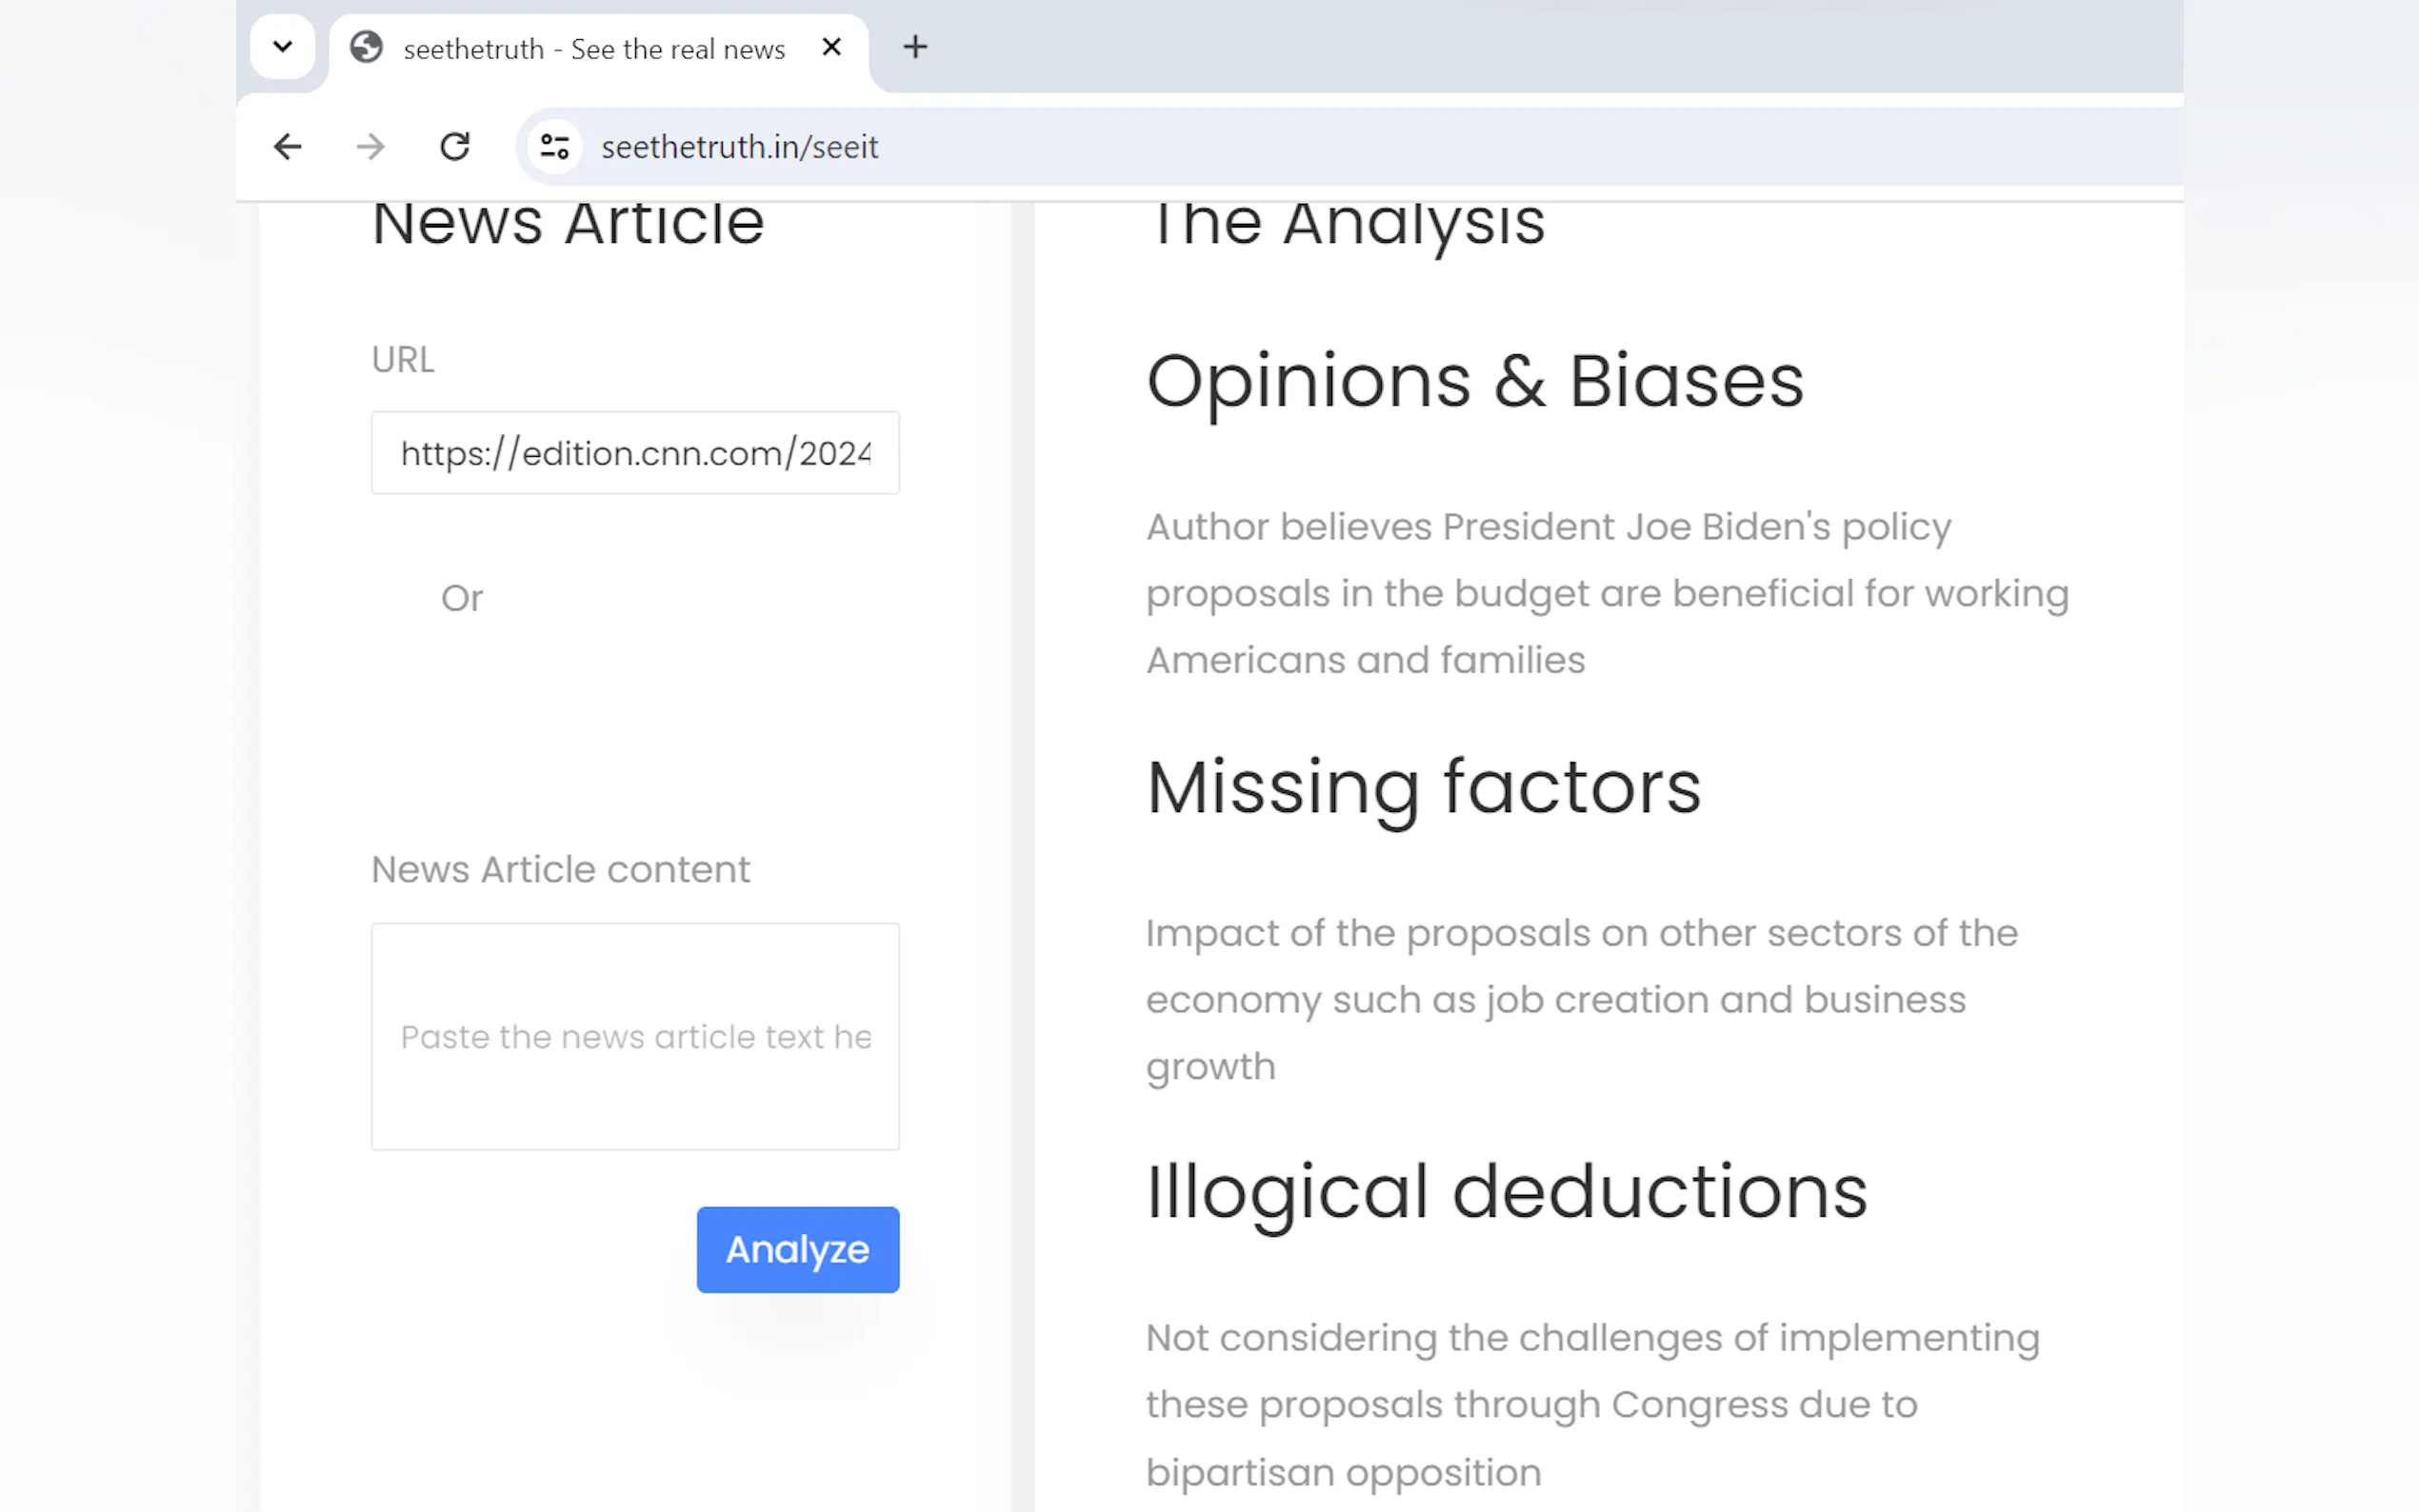Screen dimensions: 2419x1512
Task: Click the address bar showing seethetruth.in/seeit
Action: [1200, 147]
